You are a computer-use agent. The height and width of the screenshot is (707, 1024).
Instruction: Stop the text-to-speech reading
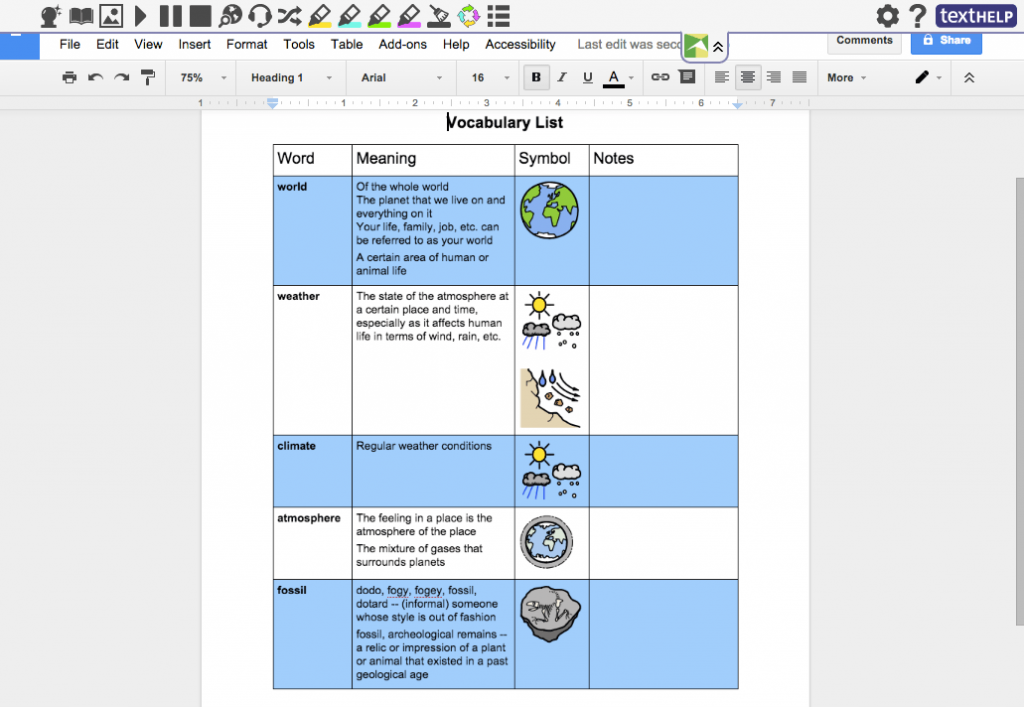tap(200, 16)
